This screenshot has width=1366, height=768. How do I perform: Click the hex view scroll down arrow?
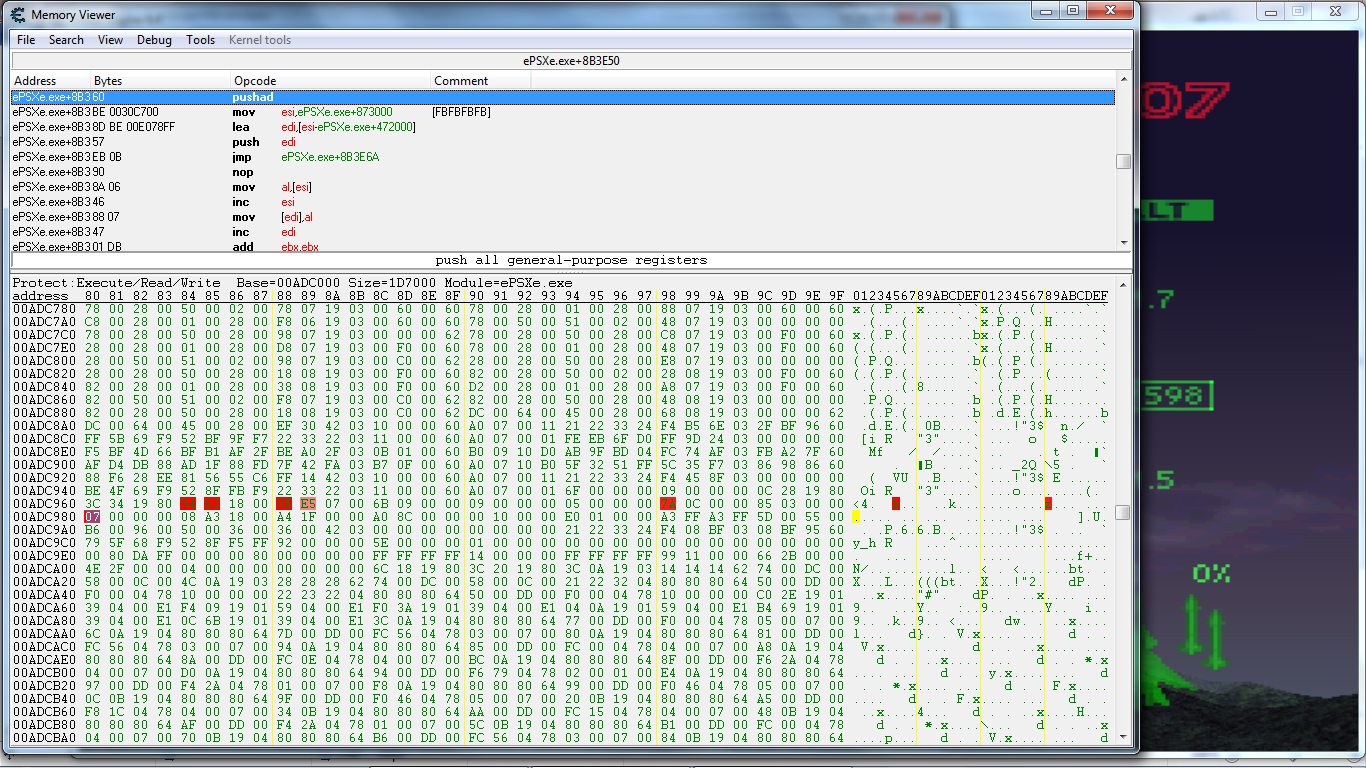(x=1124, y=737)
